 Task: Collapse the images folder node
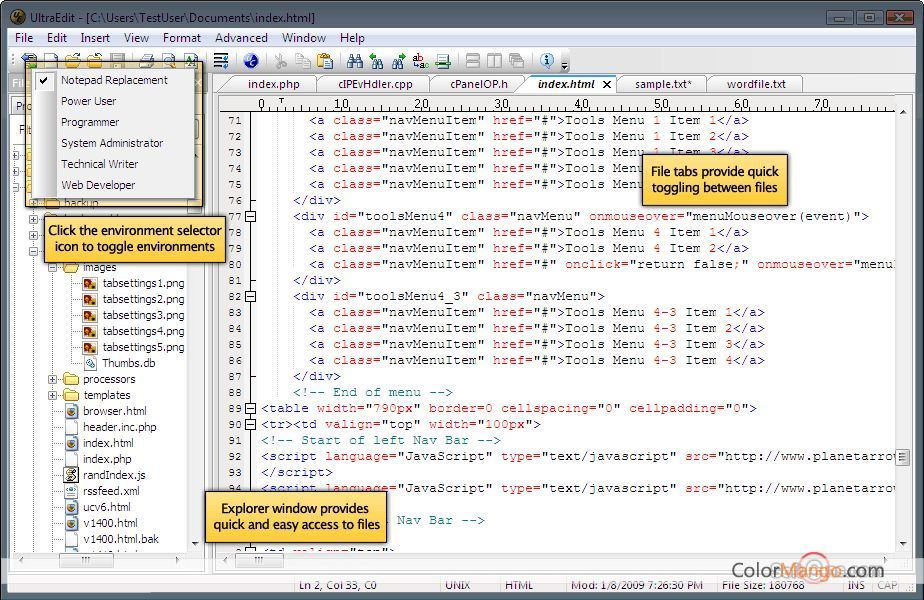point(52,268)
